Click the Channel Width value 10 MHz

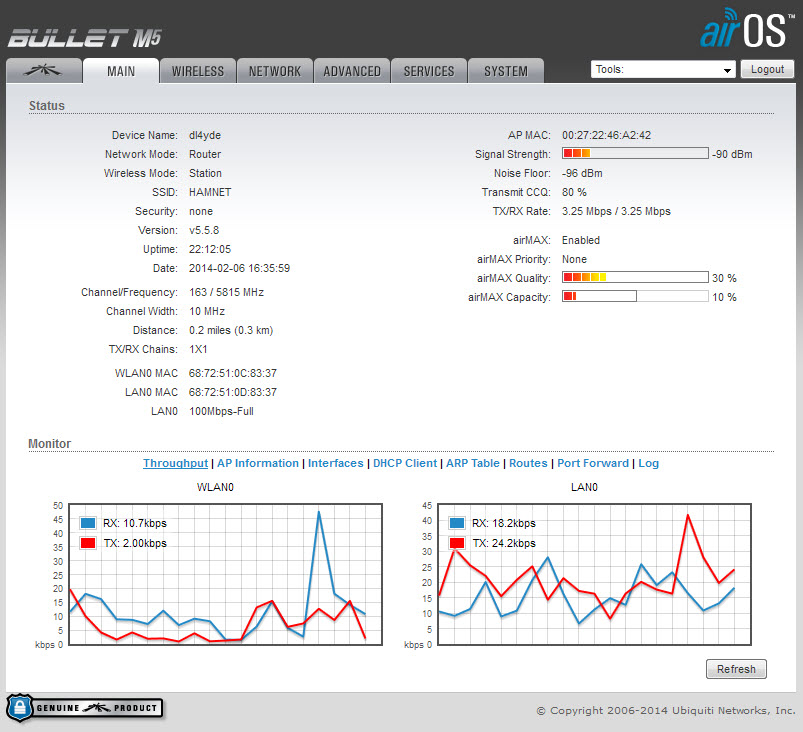tap(207, 311)
